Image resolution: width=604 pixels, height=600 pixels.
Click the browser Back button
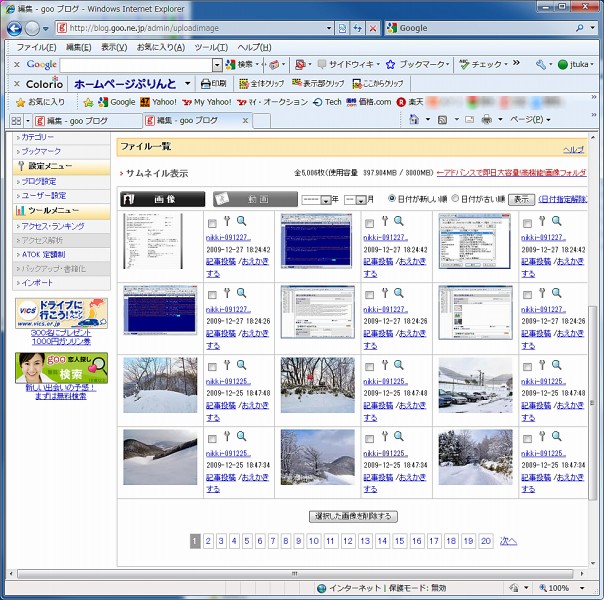click(x=14, y=28)
